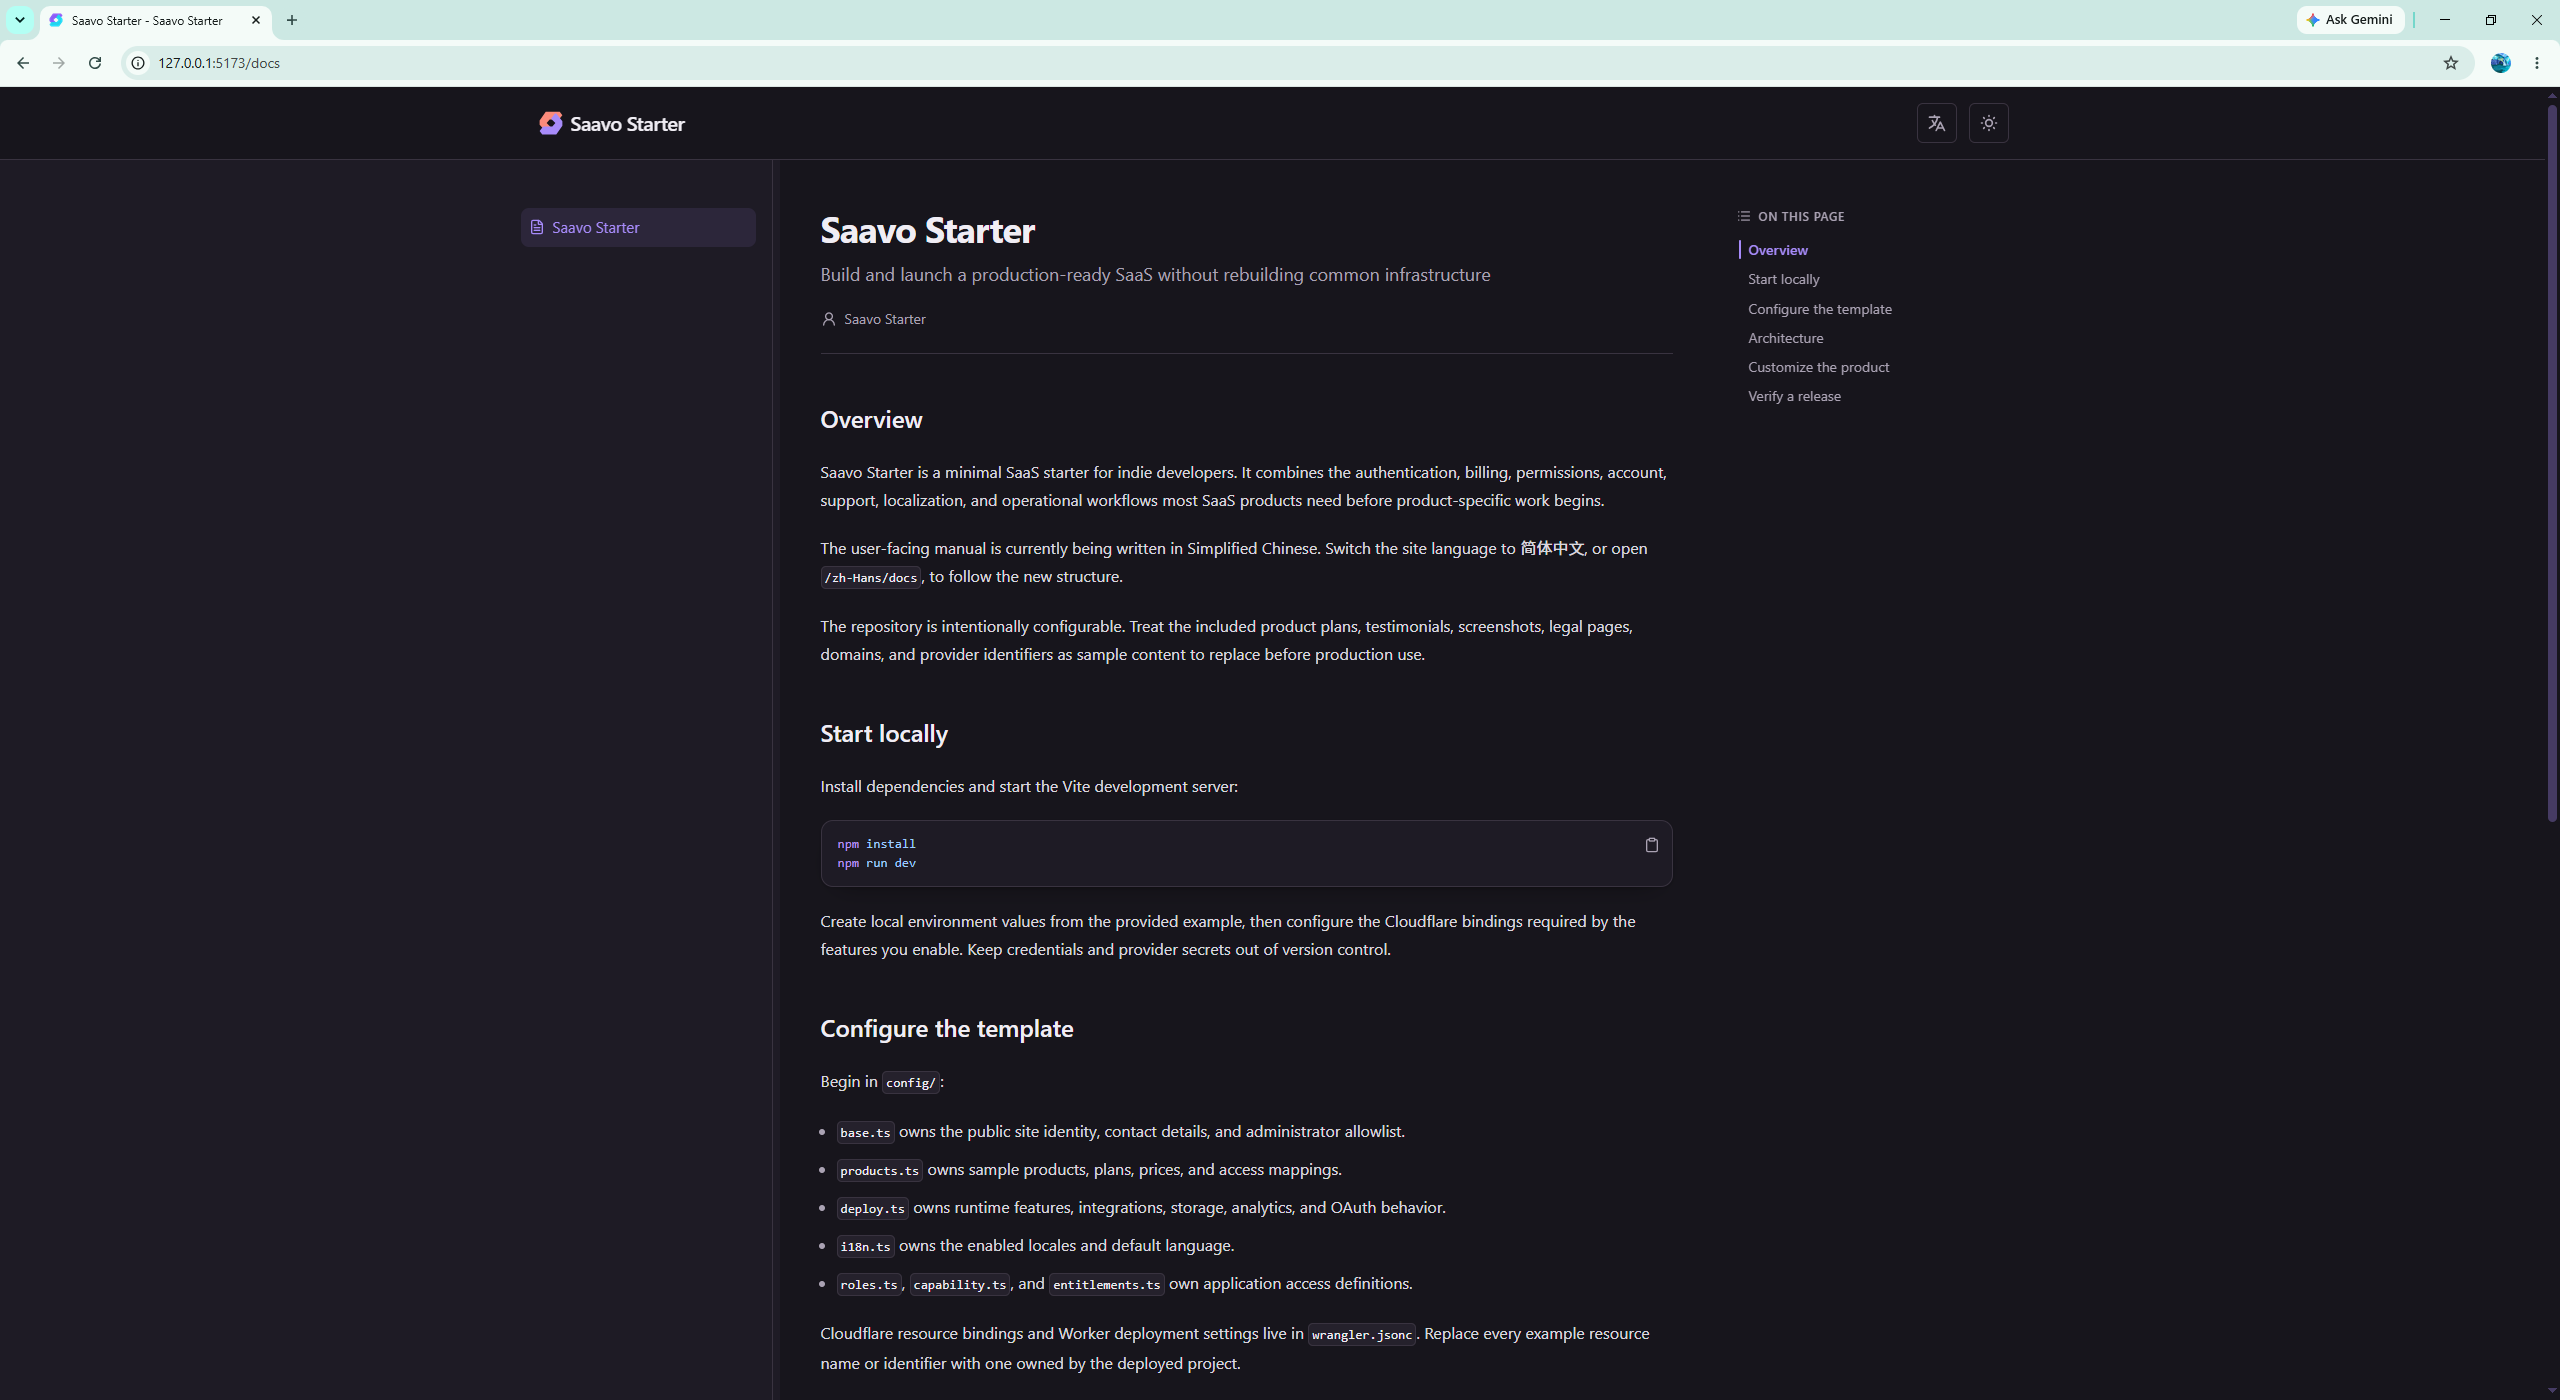Click the Configure the template heading
Viewport: 2560px width, 1400px height.
coord(946,1028)
